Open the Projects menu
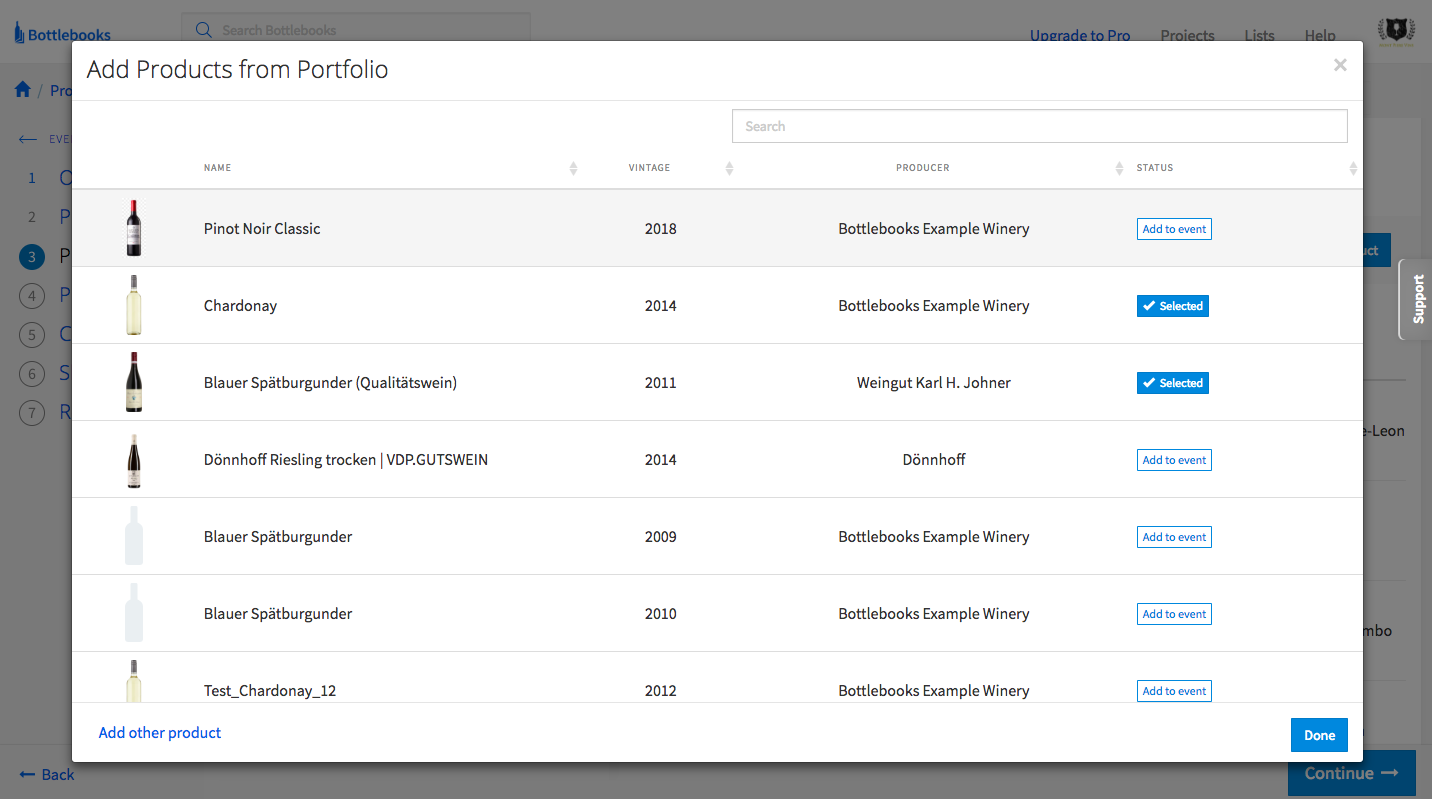 pos(1187,35)
